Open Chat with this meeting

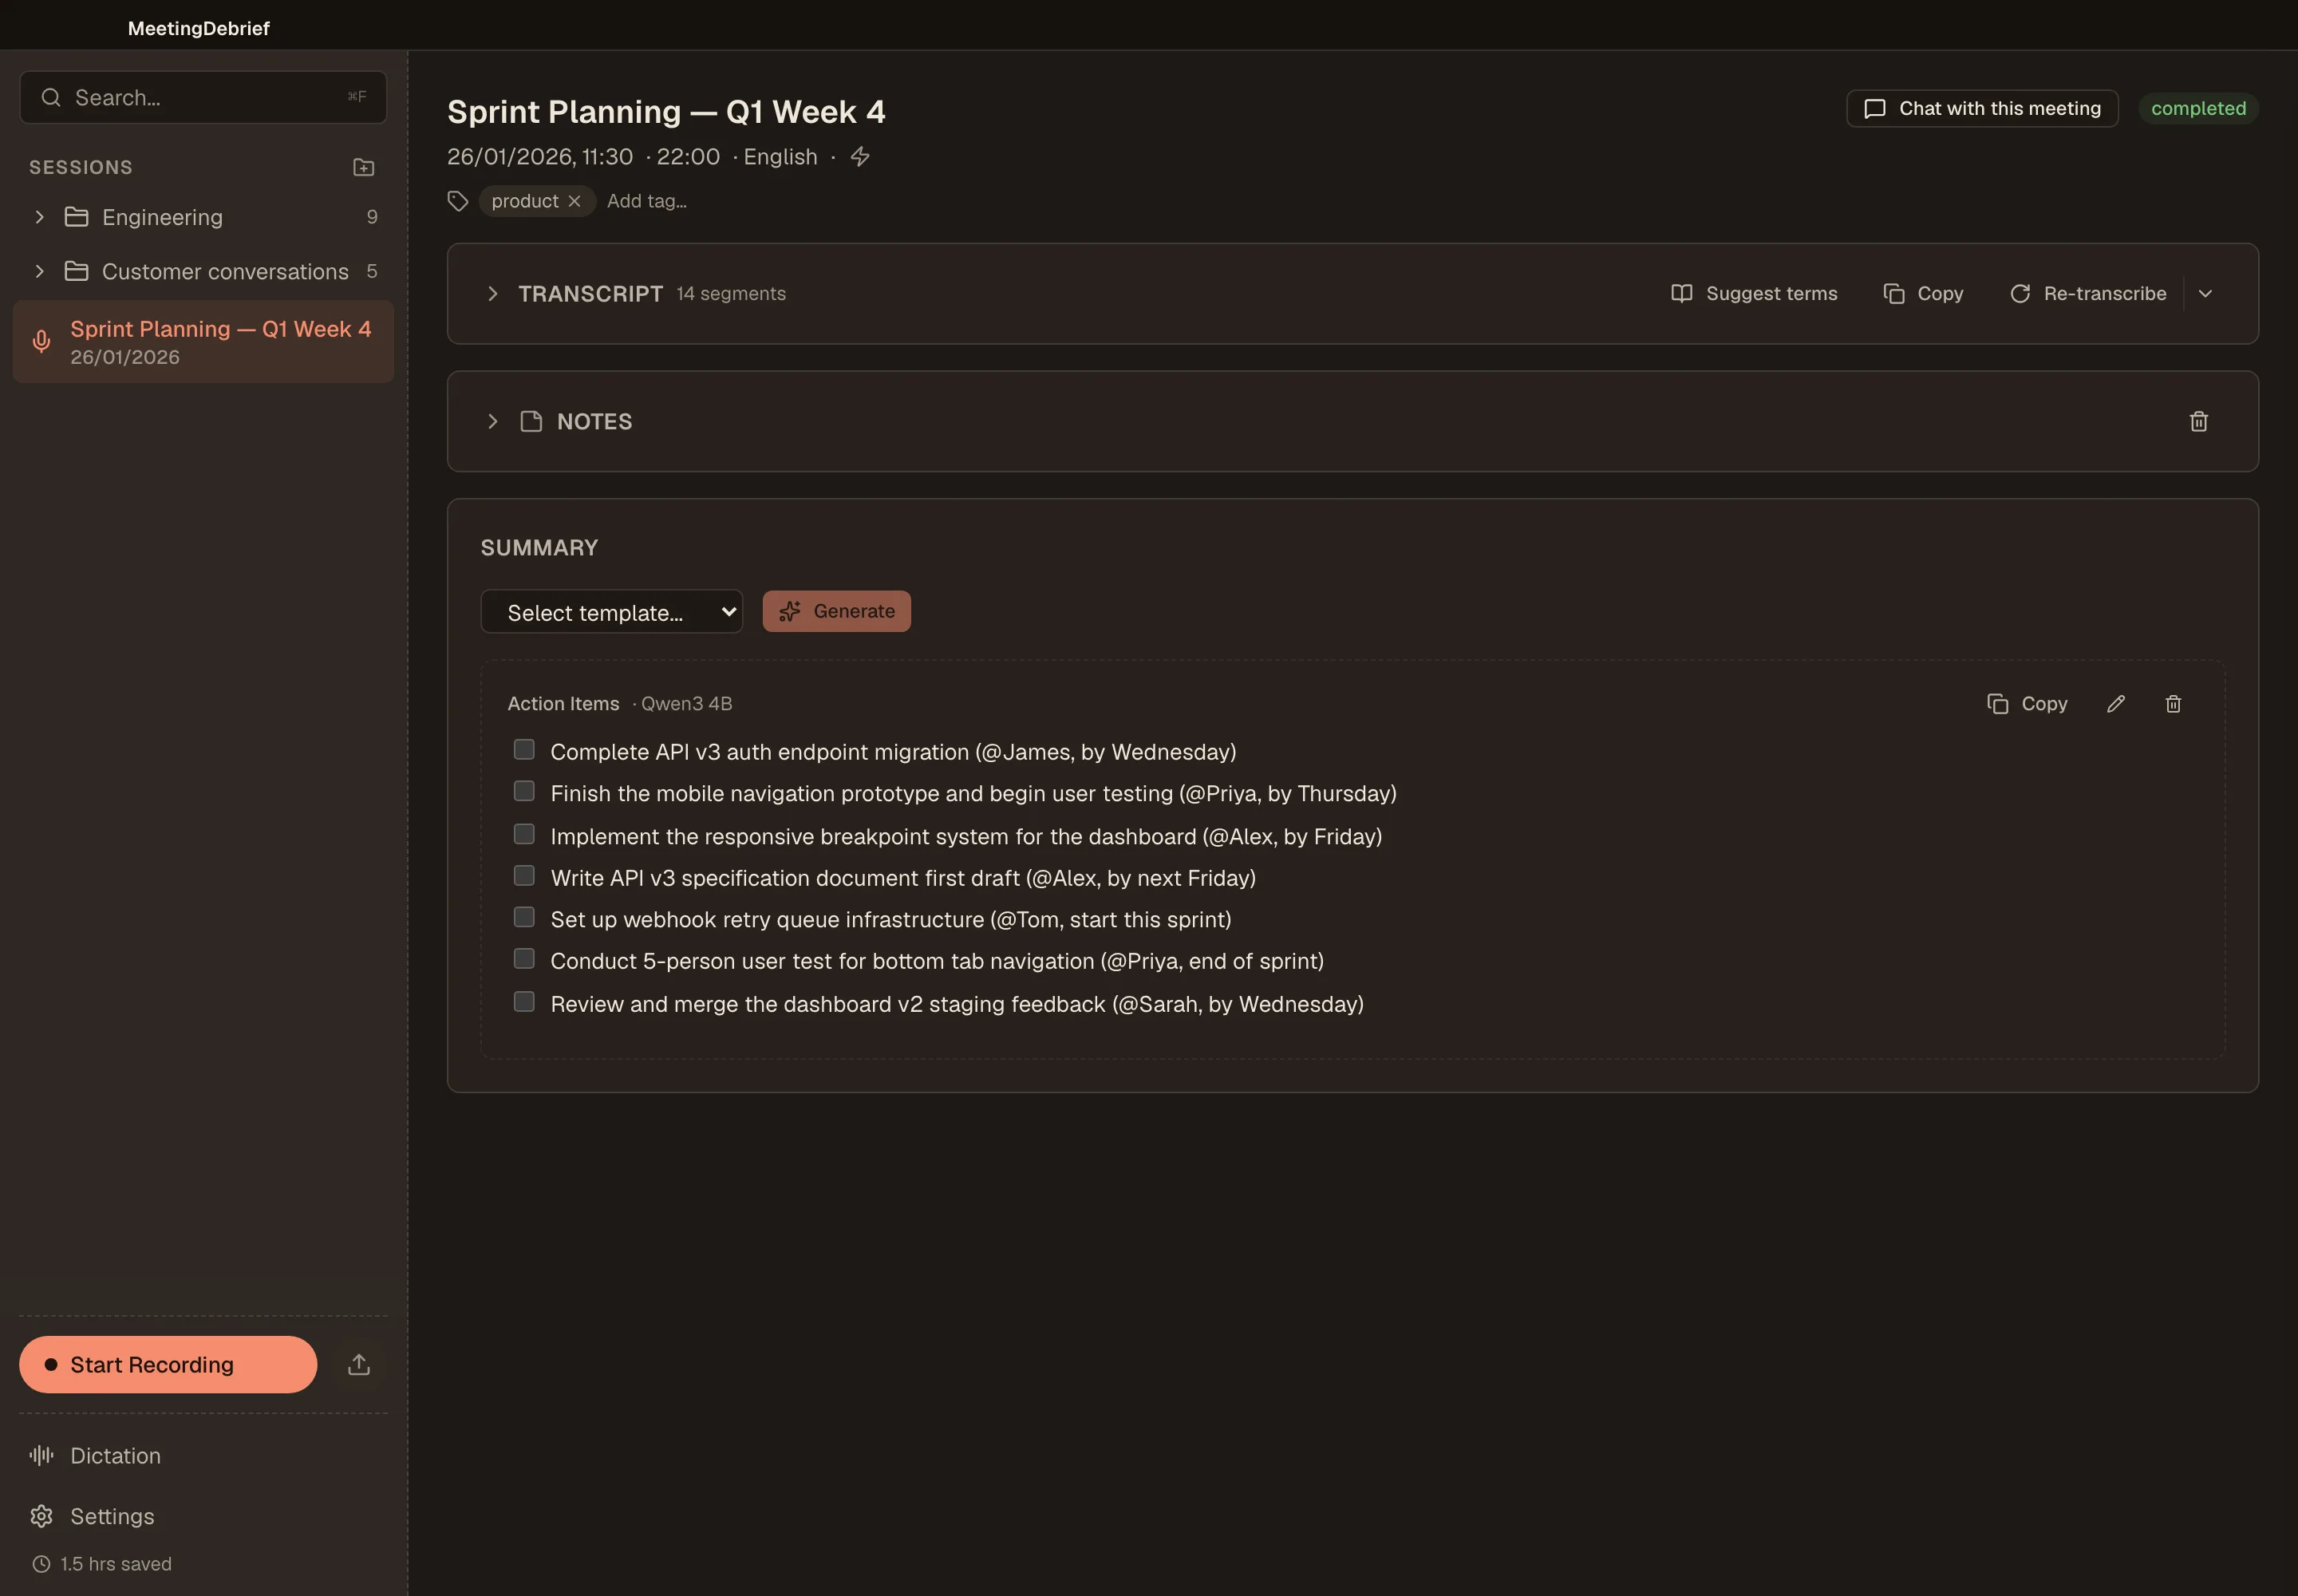pyautogui.click(x=1982, y=108)
